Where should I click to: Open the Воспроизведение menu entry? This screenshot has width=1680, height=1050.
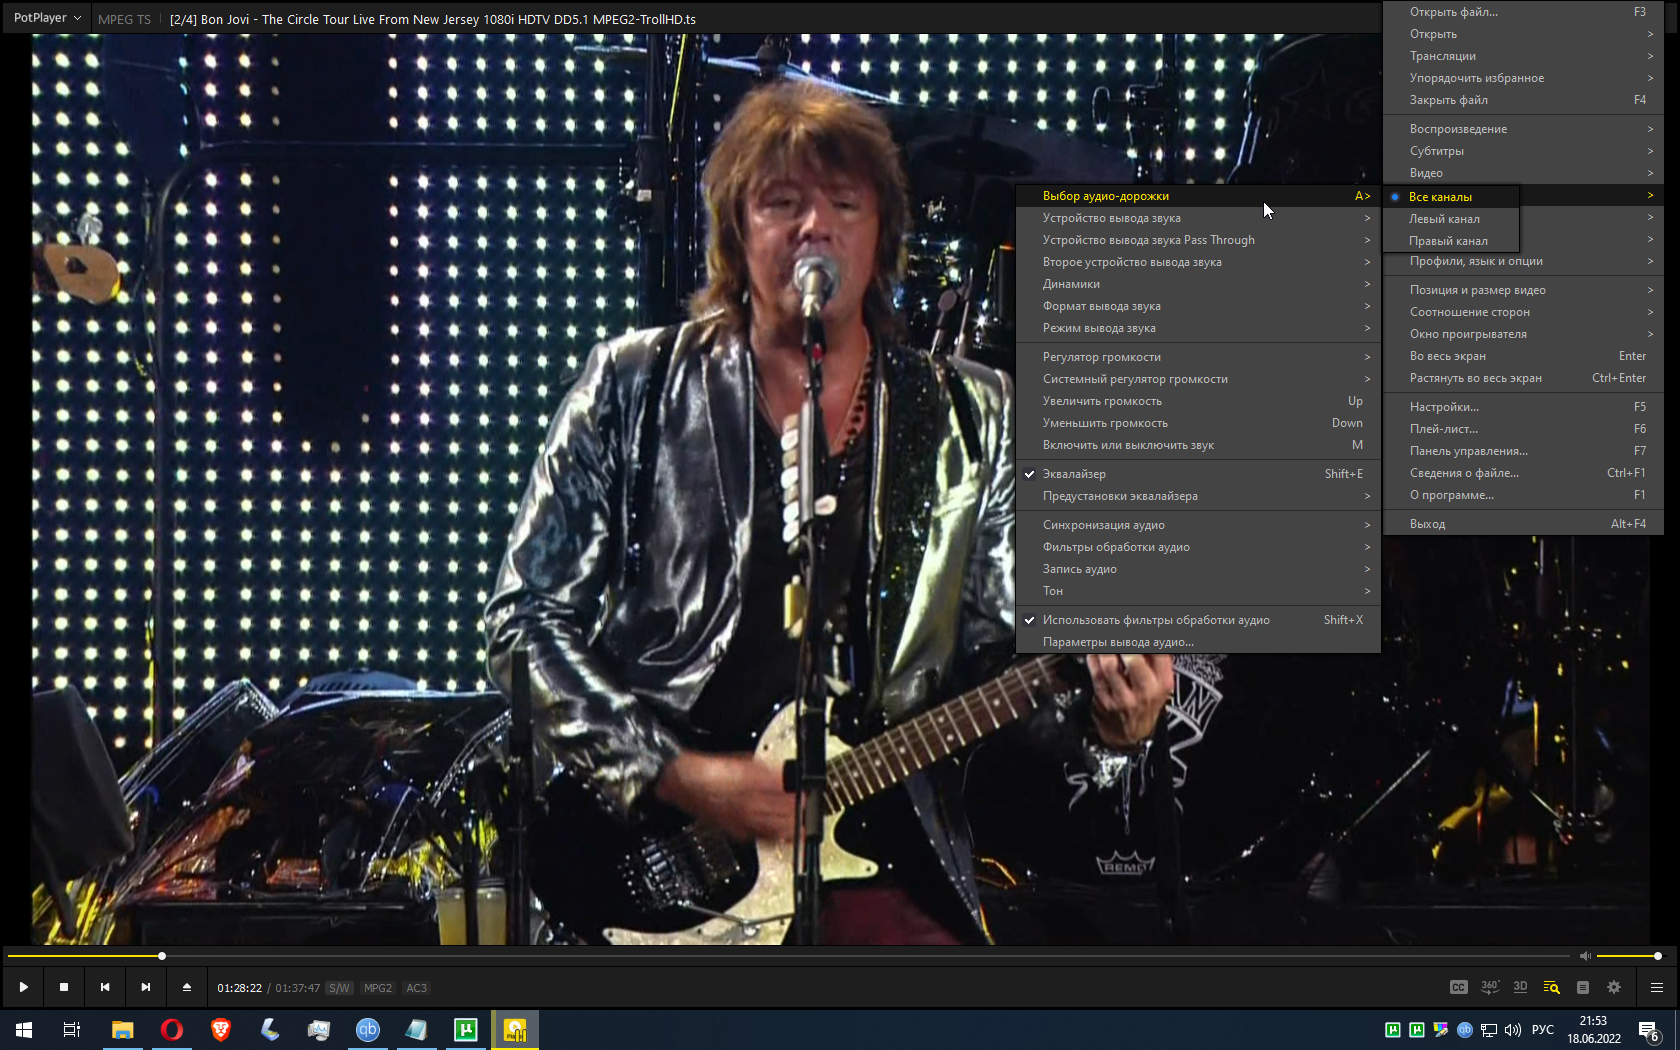1523,129
